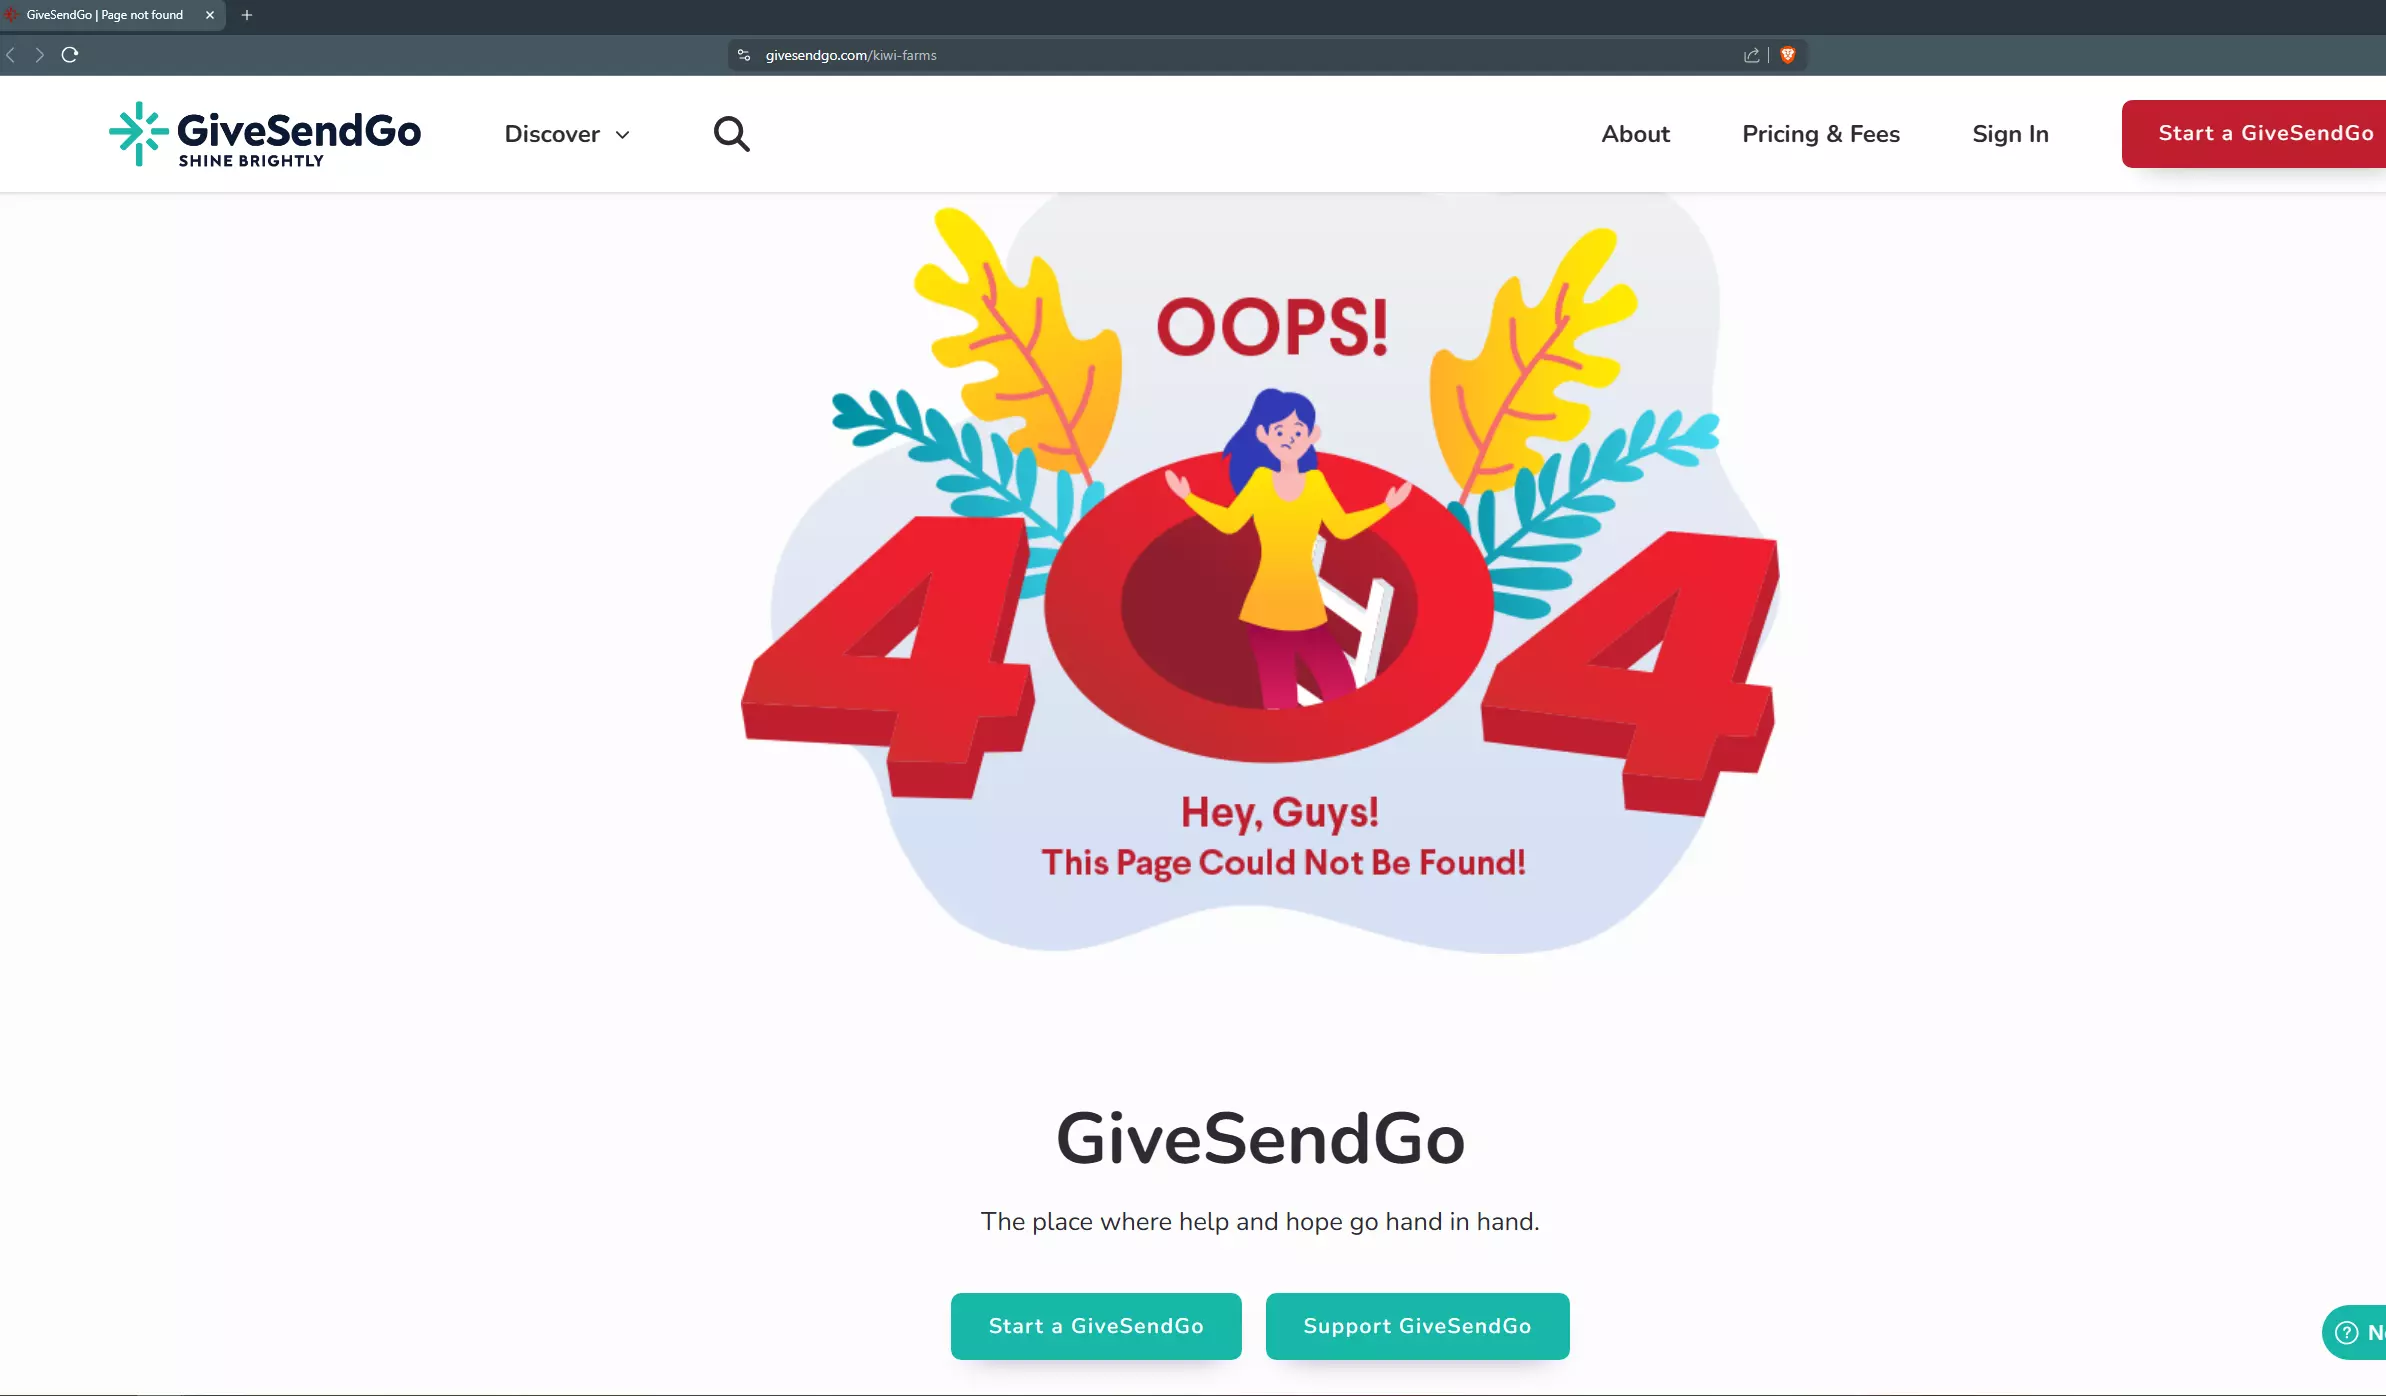Click the magnifying glass search icon

point(731,134)
